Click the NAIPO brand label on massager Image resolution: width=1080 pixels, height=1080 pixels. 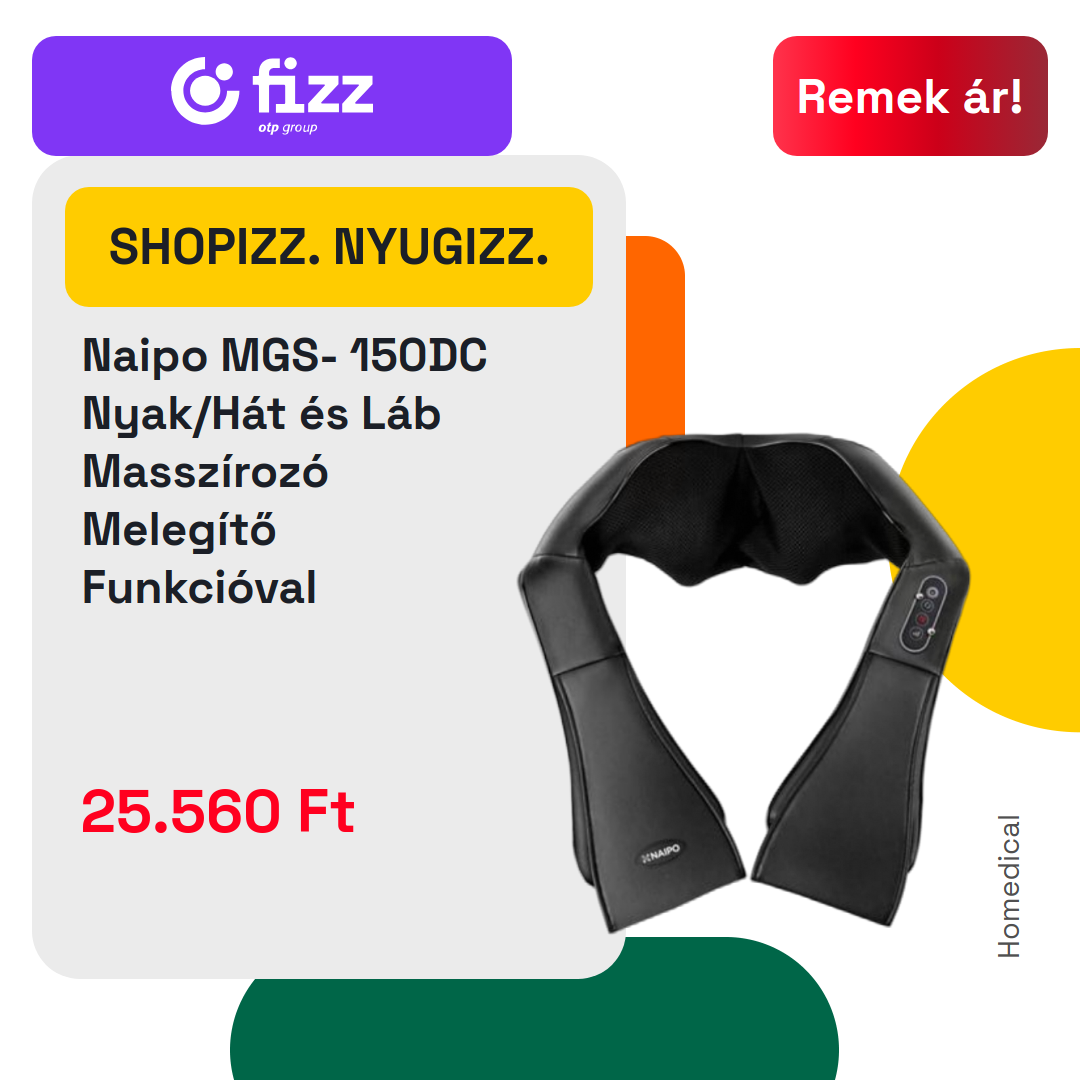(661, 853)
